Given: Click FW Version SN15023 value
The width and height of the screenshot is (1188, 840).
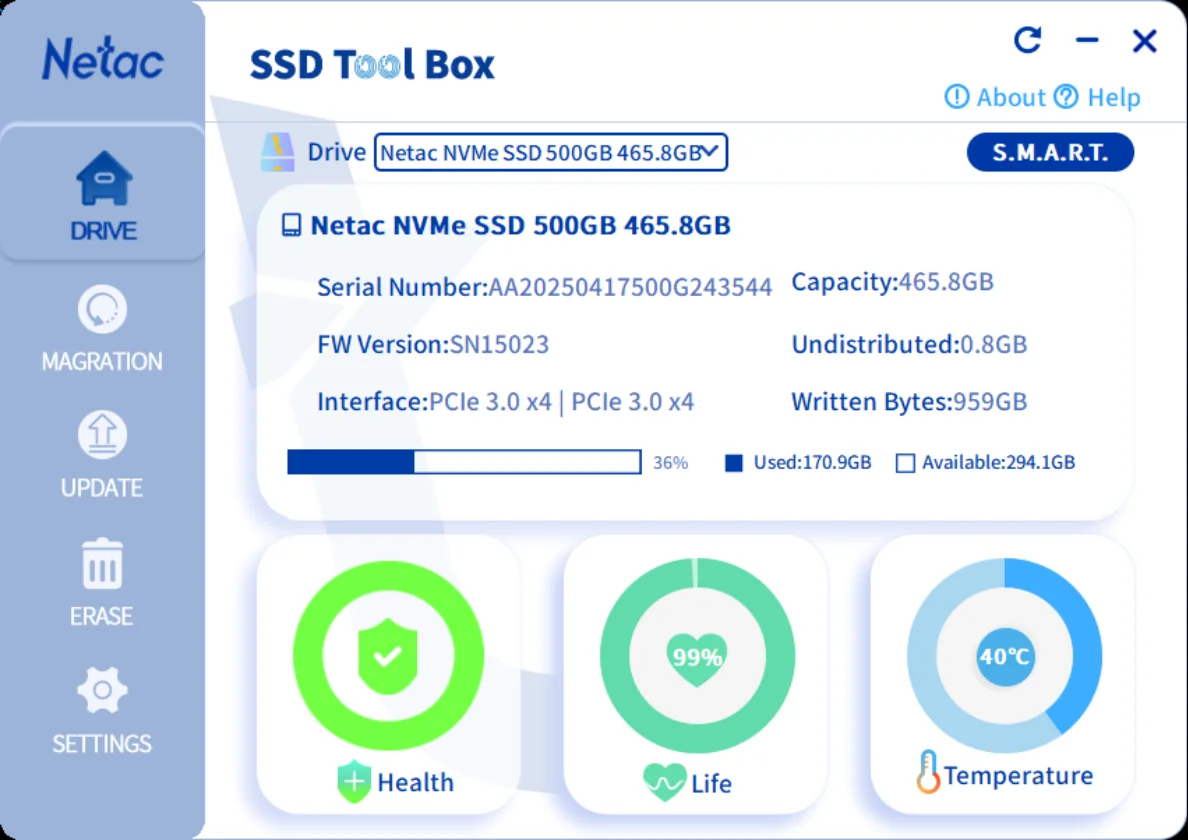Looking at the screenshot, I should pos(499,344).
